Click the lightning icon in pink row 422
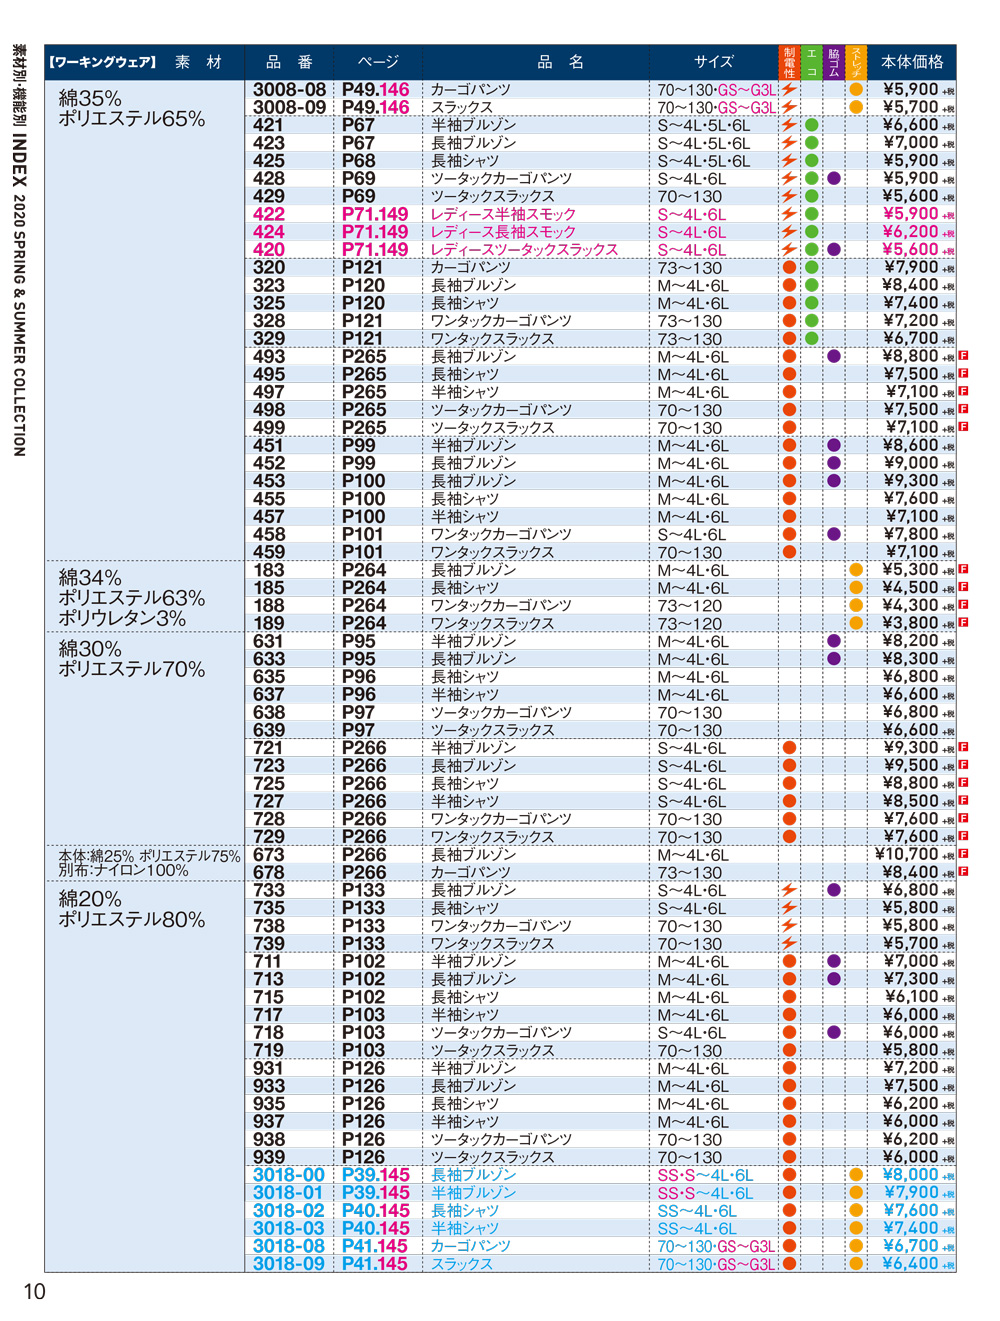 tap(789, 214)
